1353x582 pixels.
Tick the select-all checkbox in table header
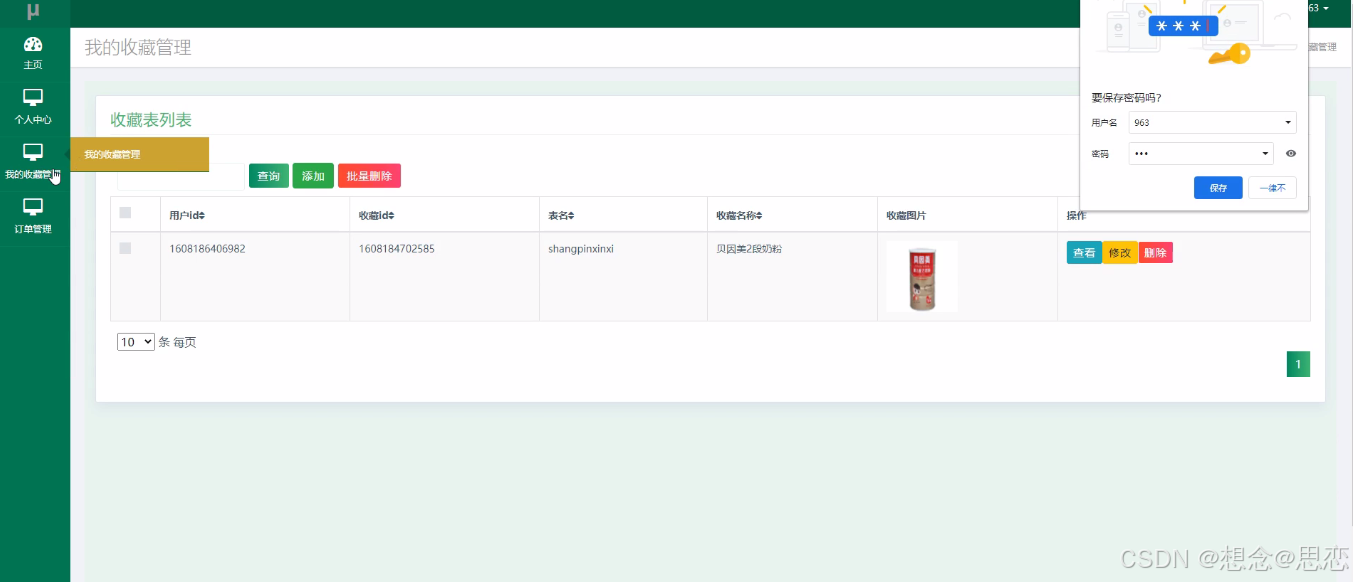pyautogui.click(x=125, y=212)
